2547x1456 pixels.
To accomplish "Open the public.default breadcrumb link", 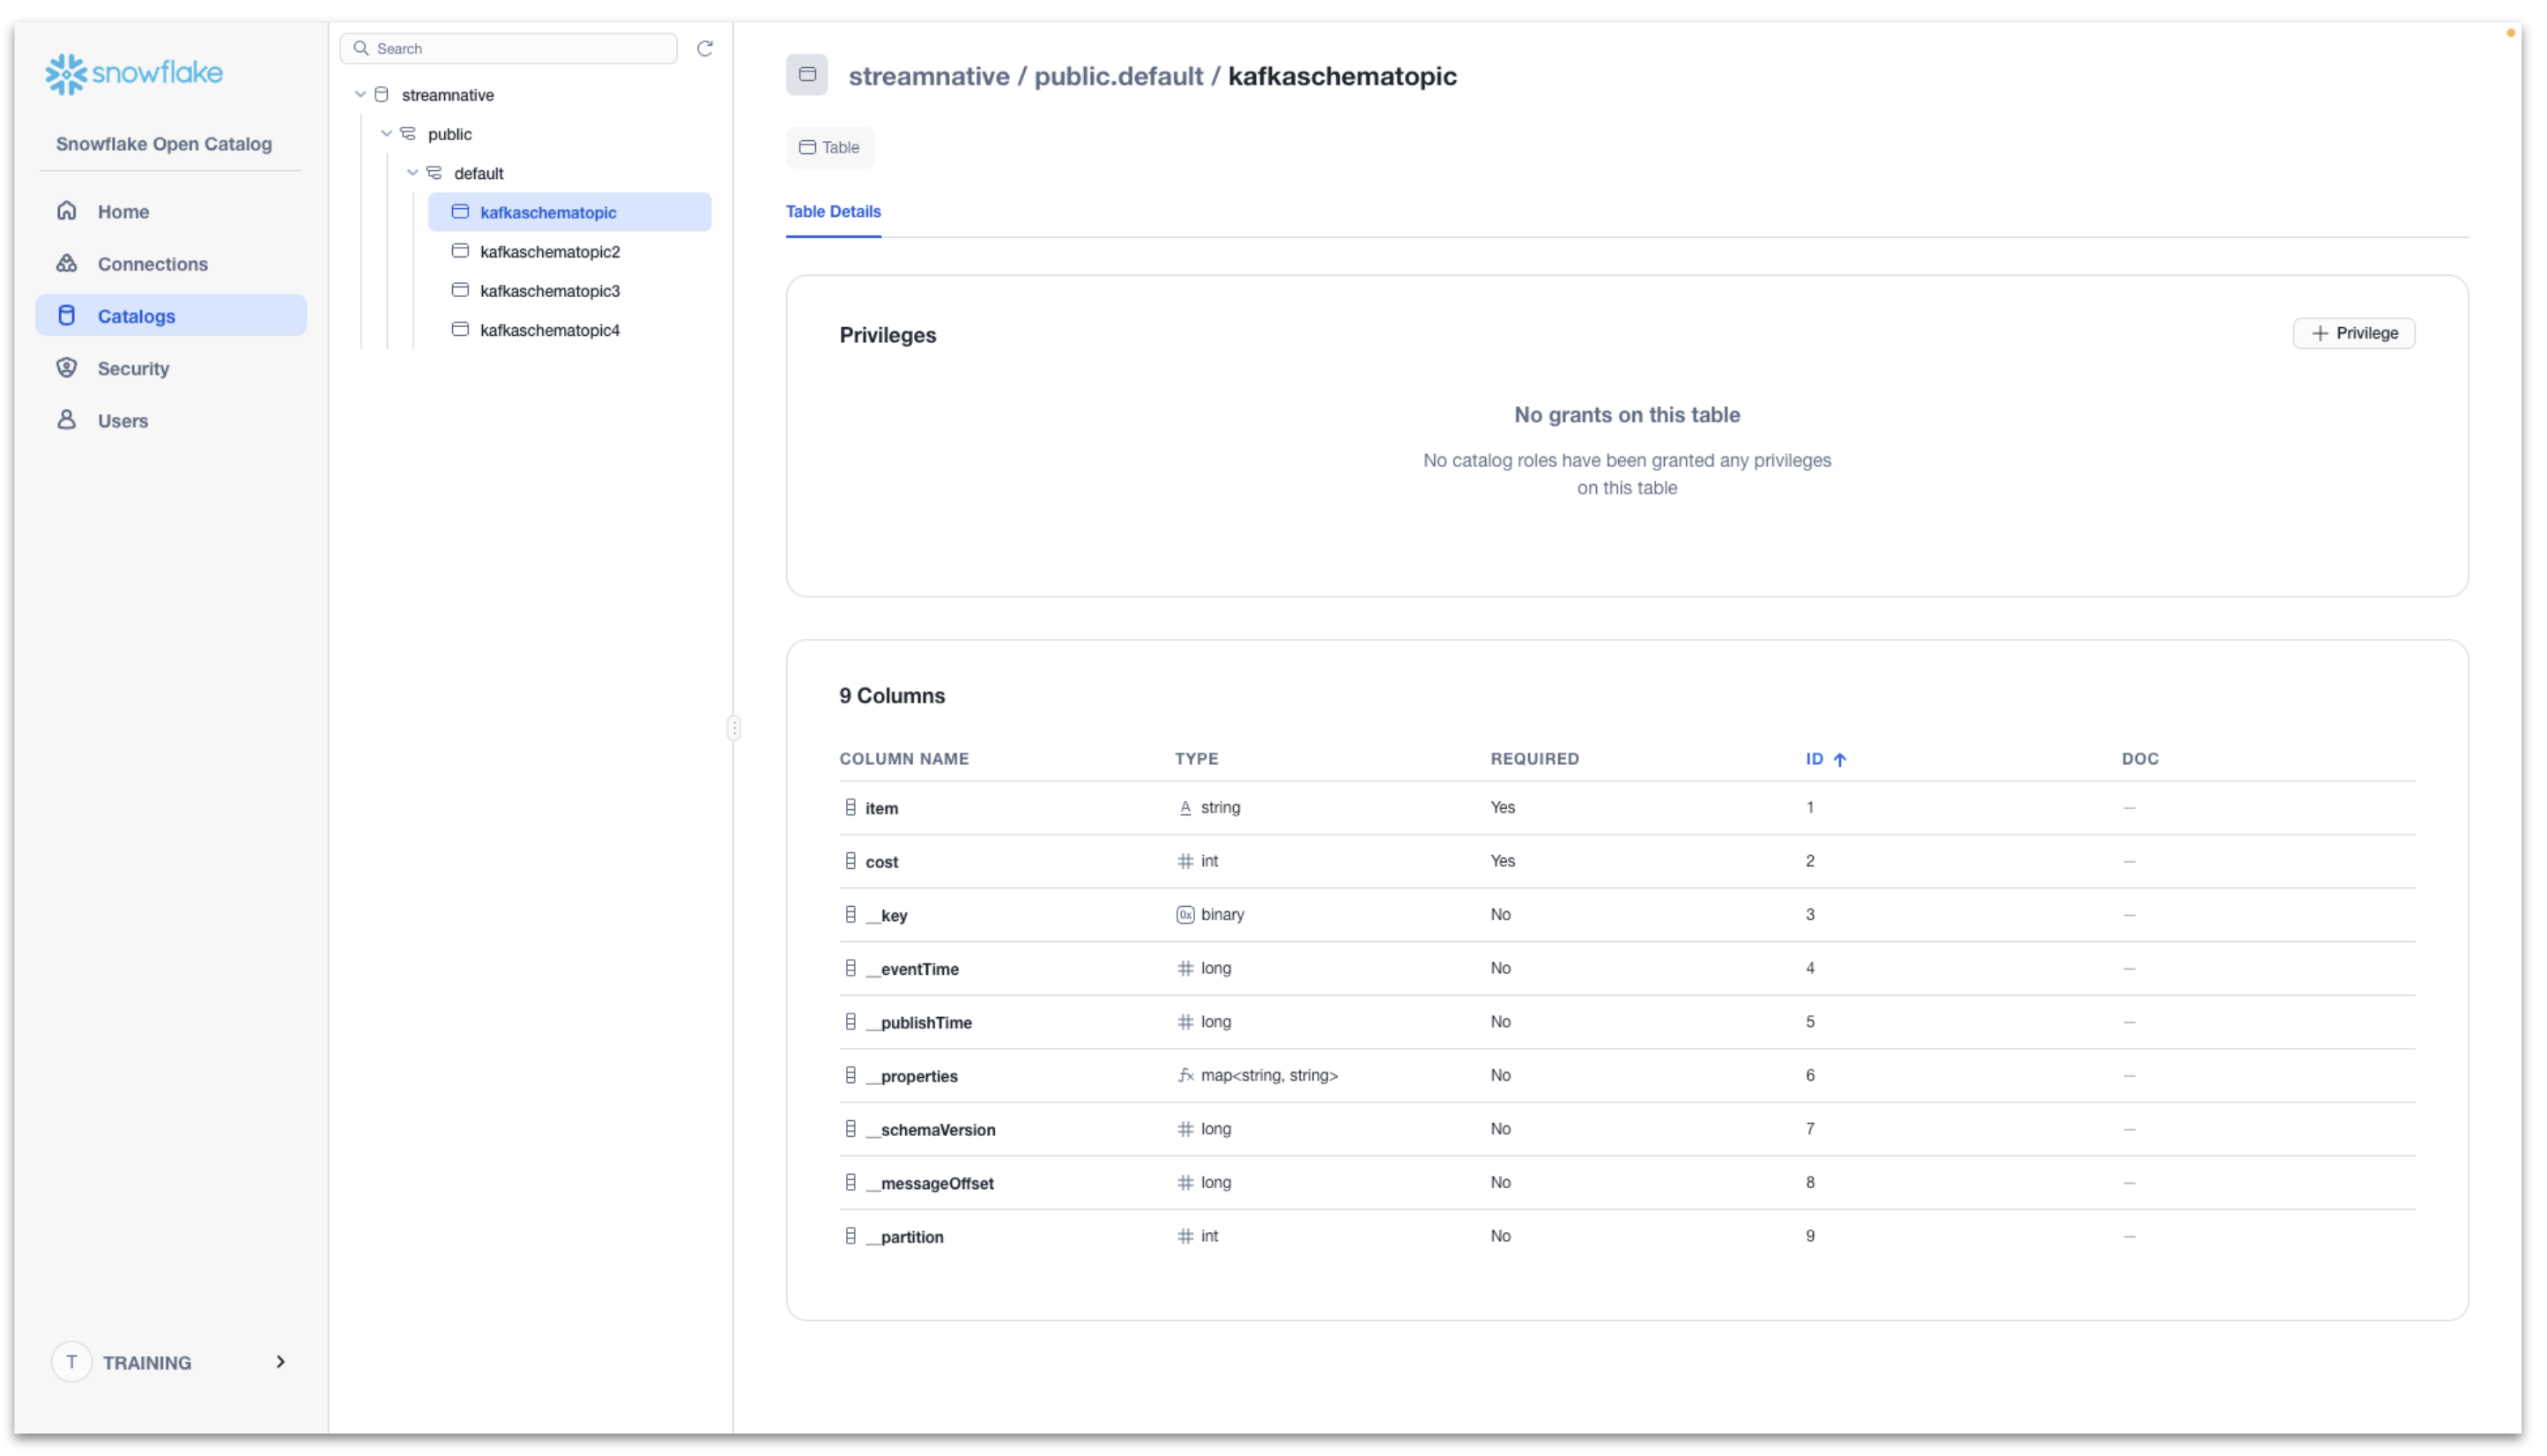I will click(1118, 75).
